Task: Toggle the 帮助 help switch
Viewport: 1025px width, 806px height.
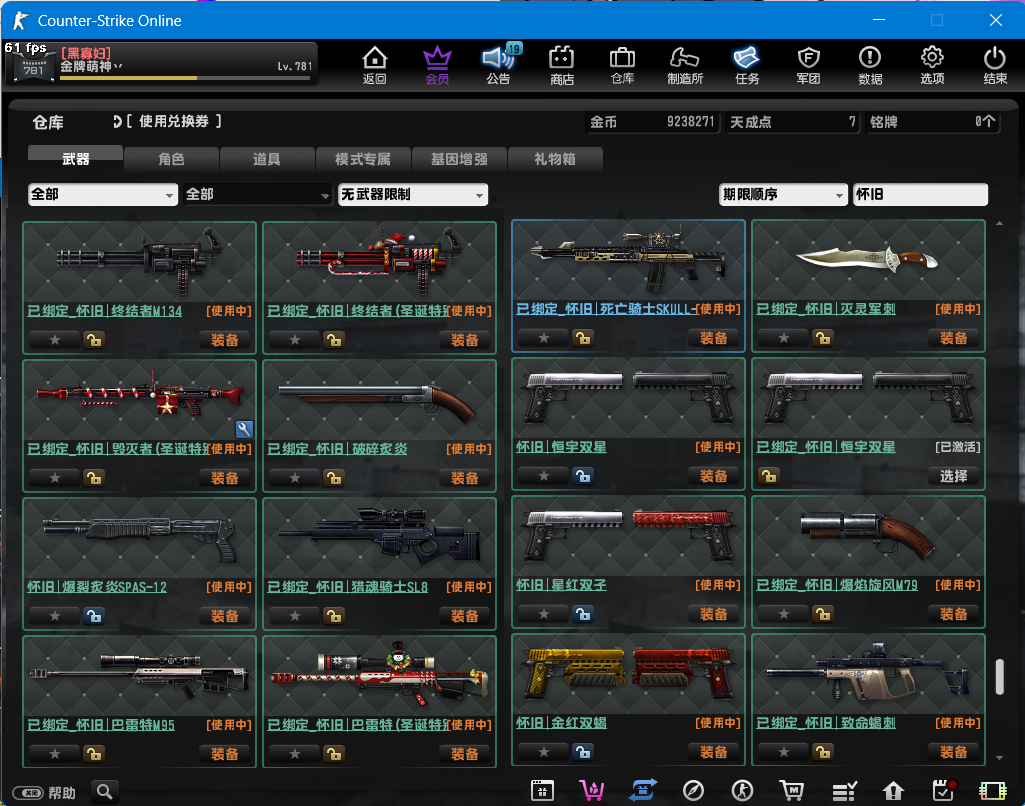Action: point(28,793)
